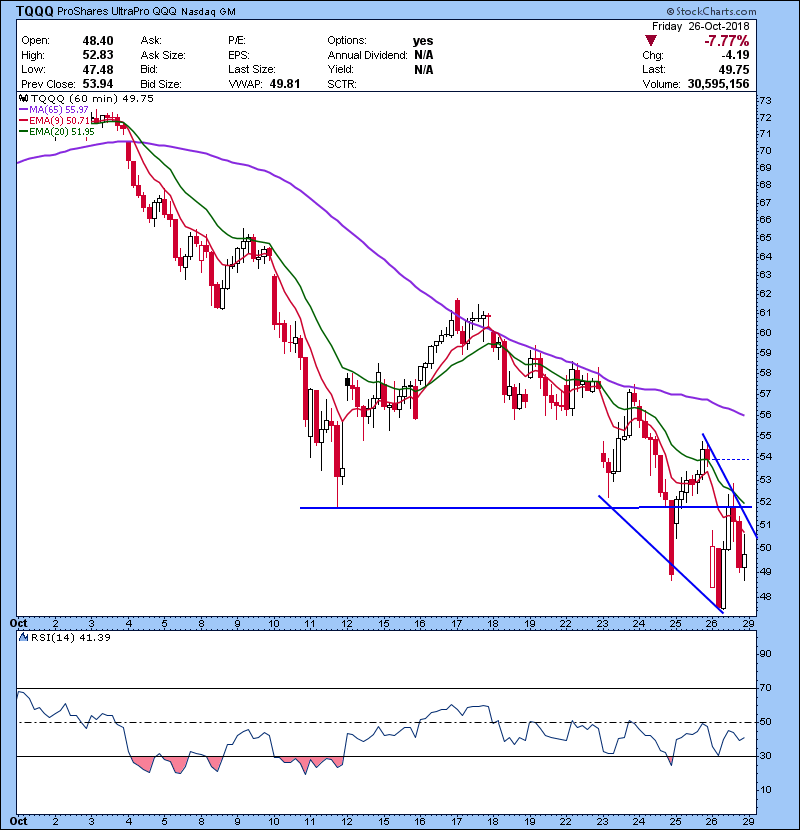This screenshot has height=830, width=800.
Task: Click date 22 on the price chart axis
Action: point(565,623)
